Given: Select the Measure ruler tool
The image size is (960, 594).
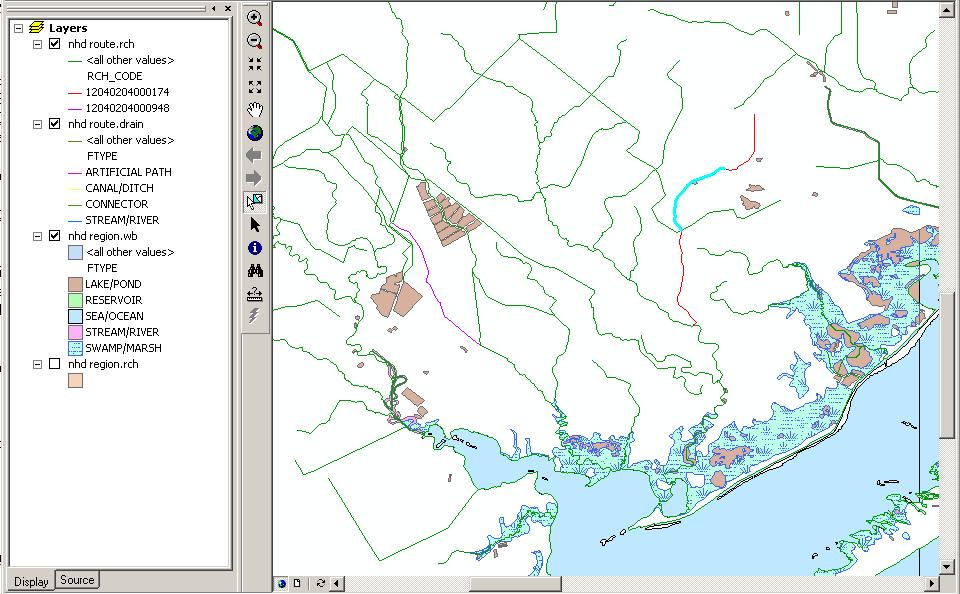Looking at the screenshot, I should pos(254,293).
